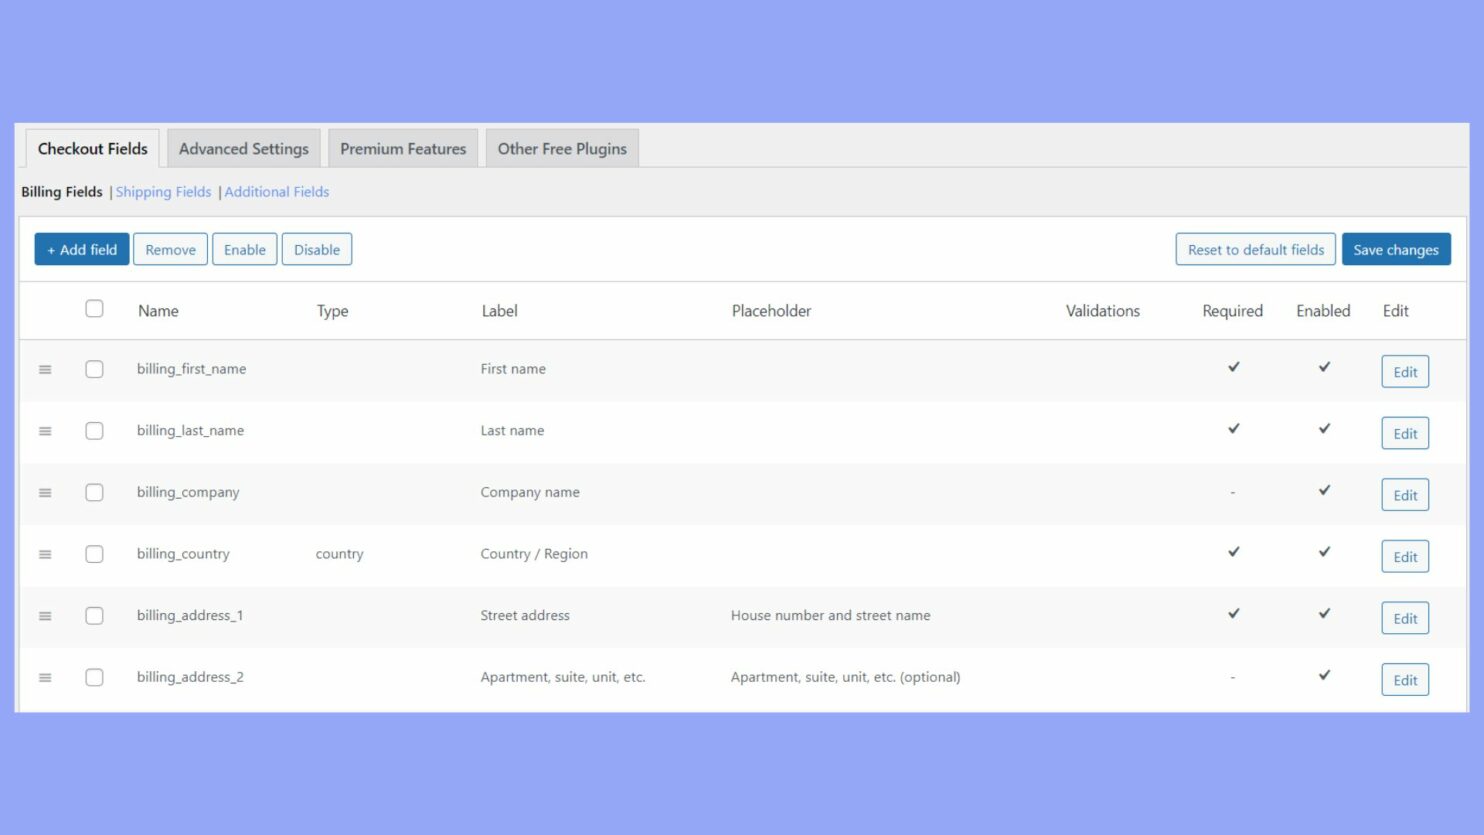Grab the drag handle next to billing_last_name
Image resolution: width=1484 pixels, height=835 pixels.
click(45, 431)
